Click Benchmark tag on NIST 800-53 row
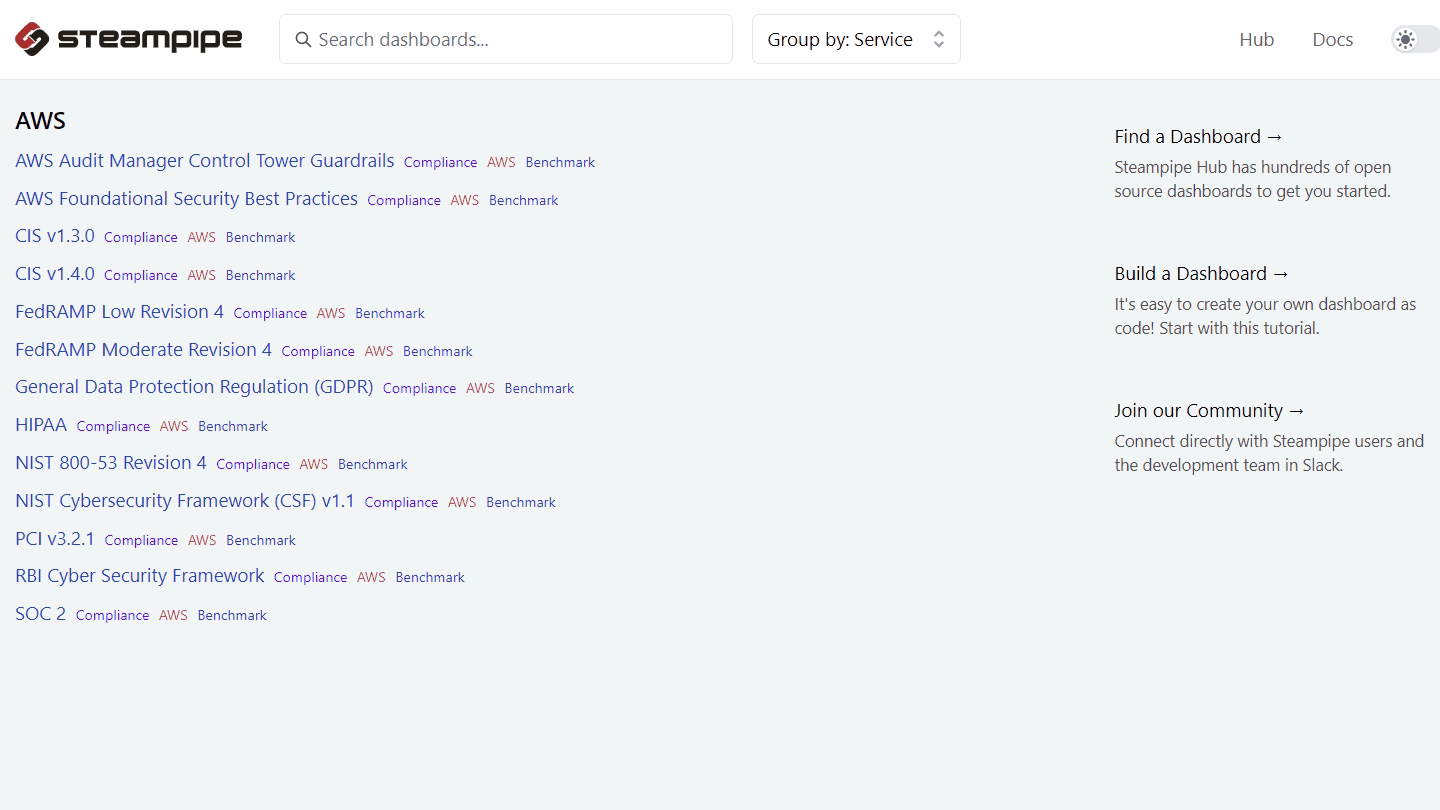1440x810 pixels. (x=373, y=464)
